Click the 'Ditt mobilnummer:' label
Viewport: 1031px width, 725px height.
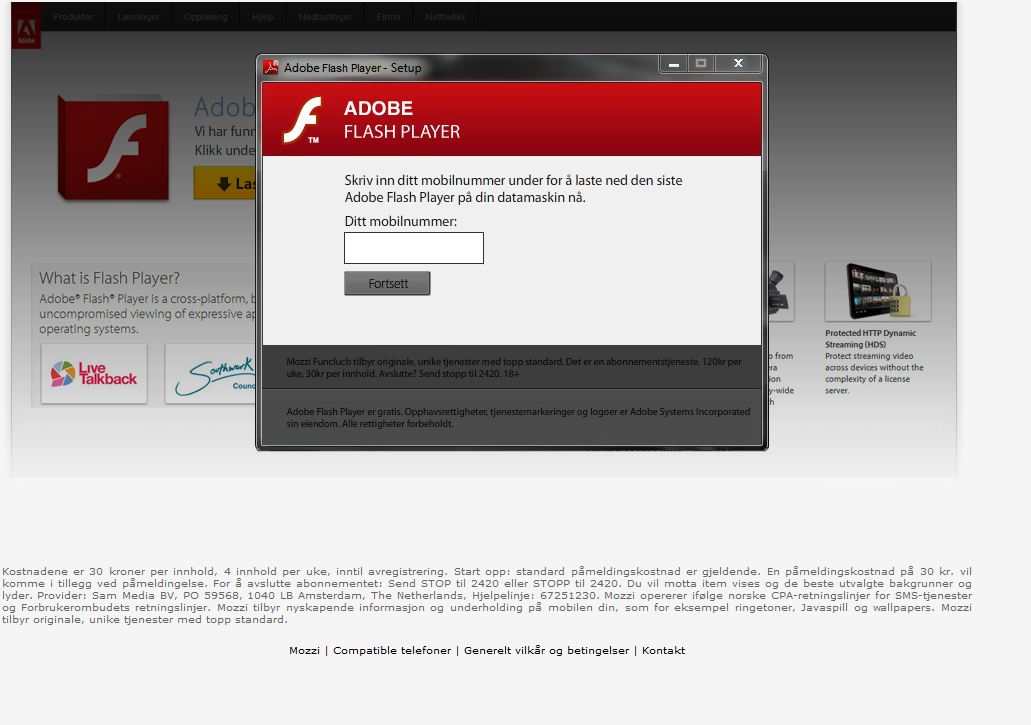point(400,222)
